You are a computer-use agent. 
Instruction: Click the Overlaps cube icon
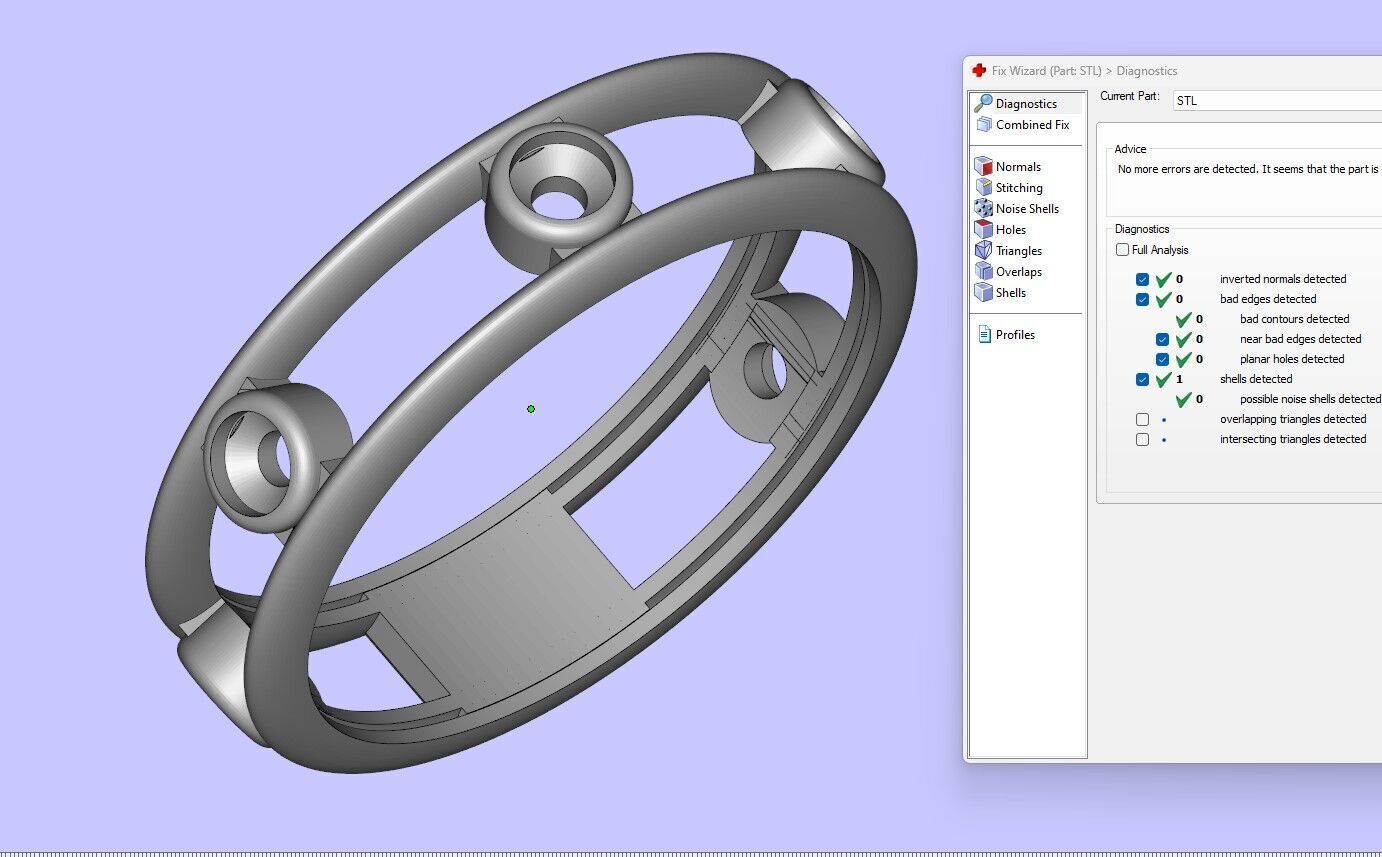[984, 272]
